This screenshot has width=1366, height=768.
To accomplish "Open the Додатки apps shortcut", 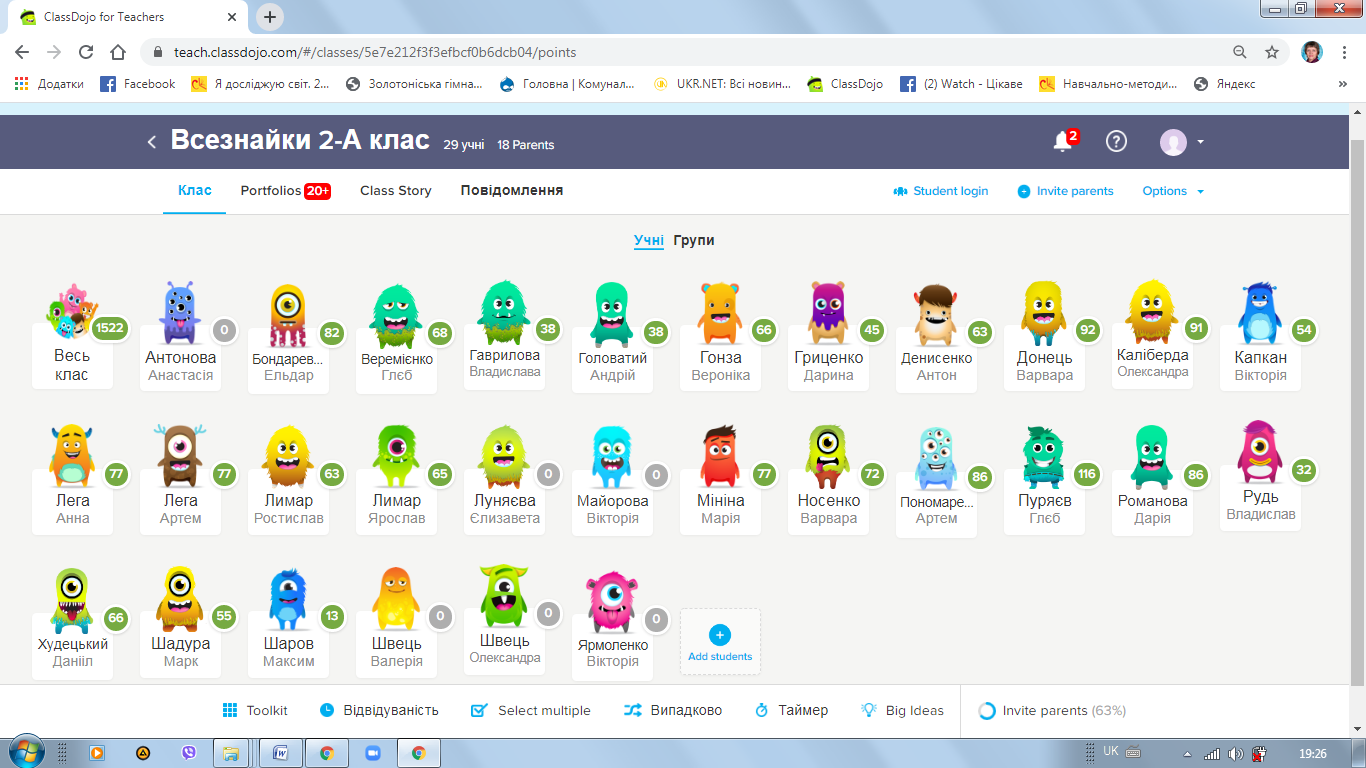I will coord(49,84).
